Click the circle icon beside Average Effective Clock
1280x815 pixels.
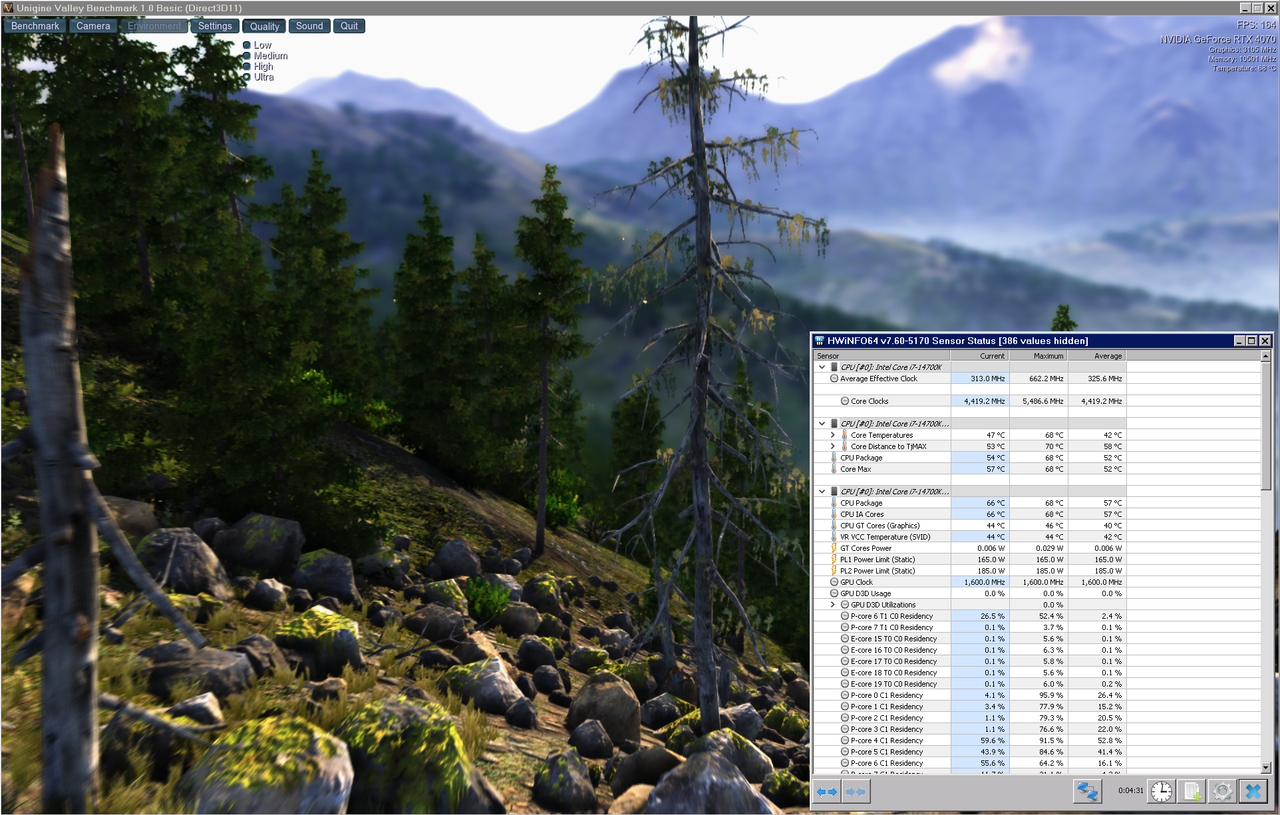click(834, 379)
